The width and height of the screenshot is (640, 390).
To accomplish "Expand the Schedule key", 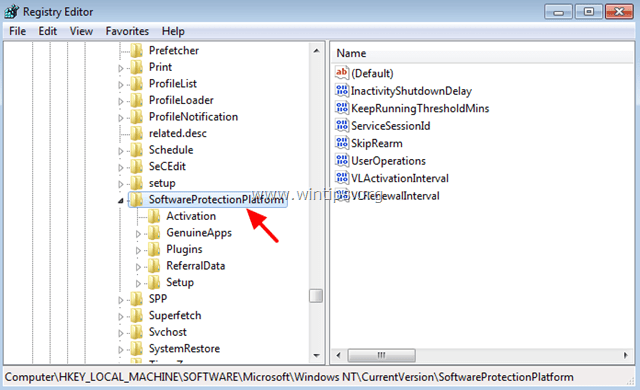I will [x=121, y=151].
